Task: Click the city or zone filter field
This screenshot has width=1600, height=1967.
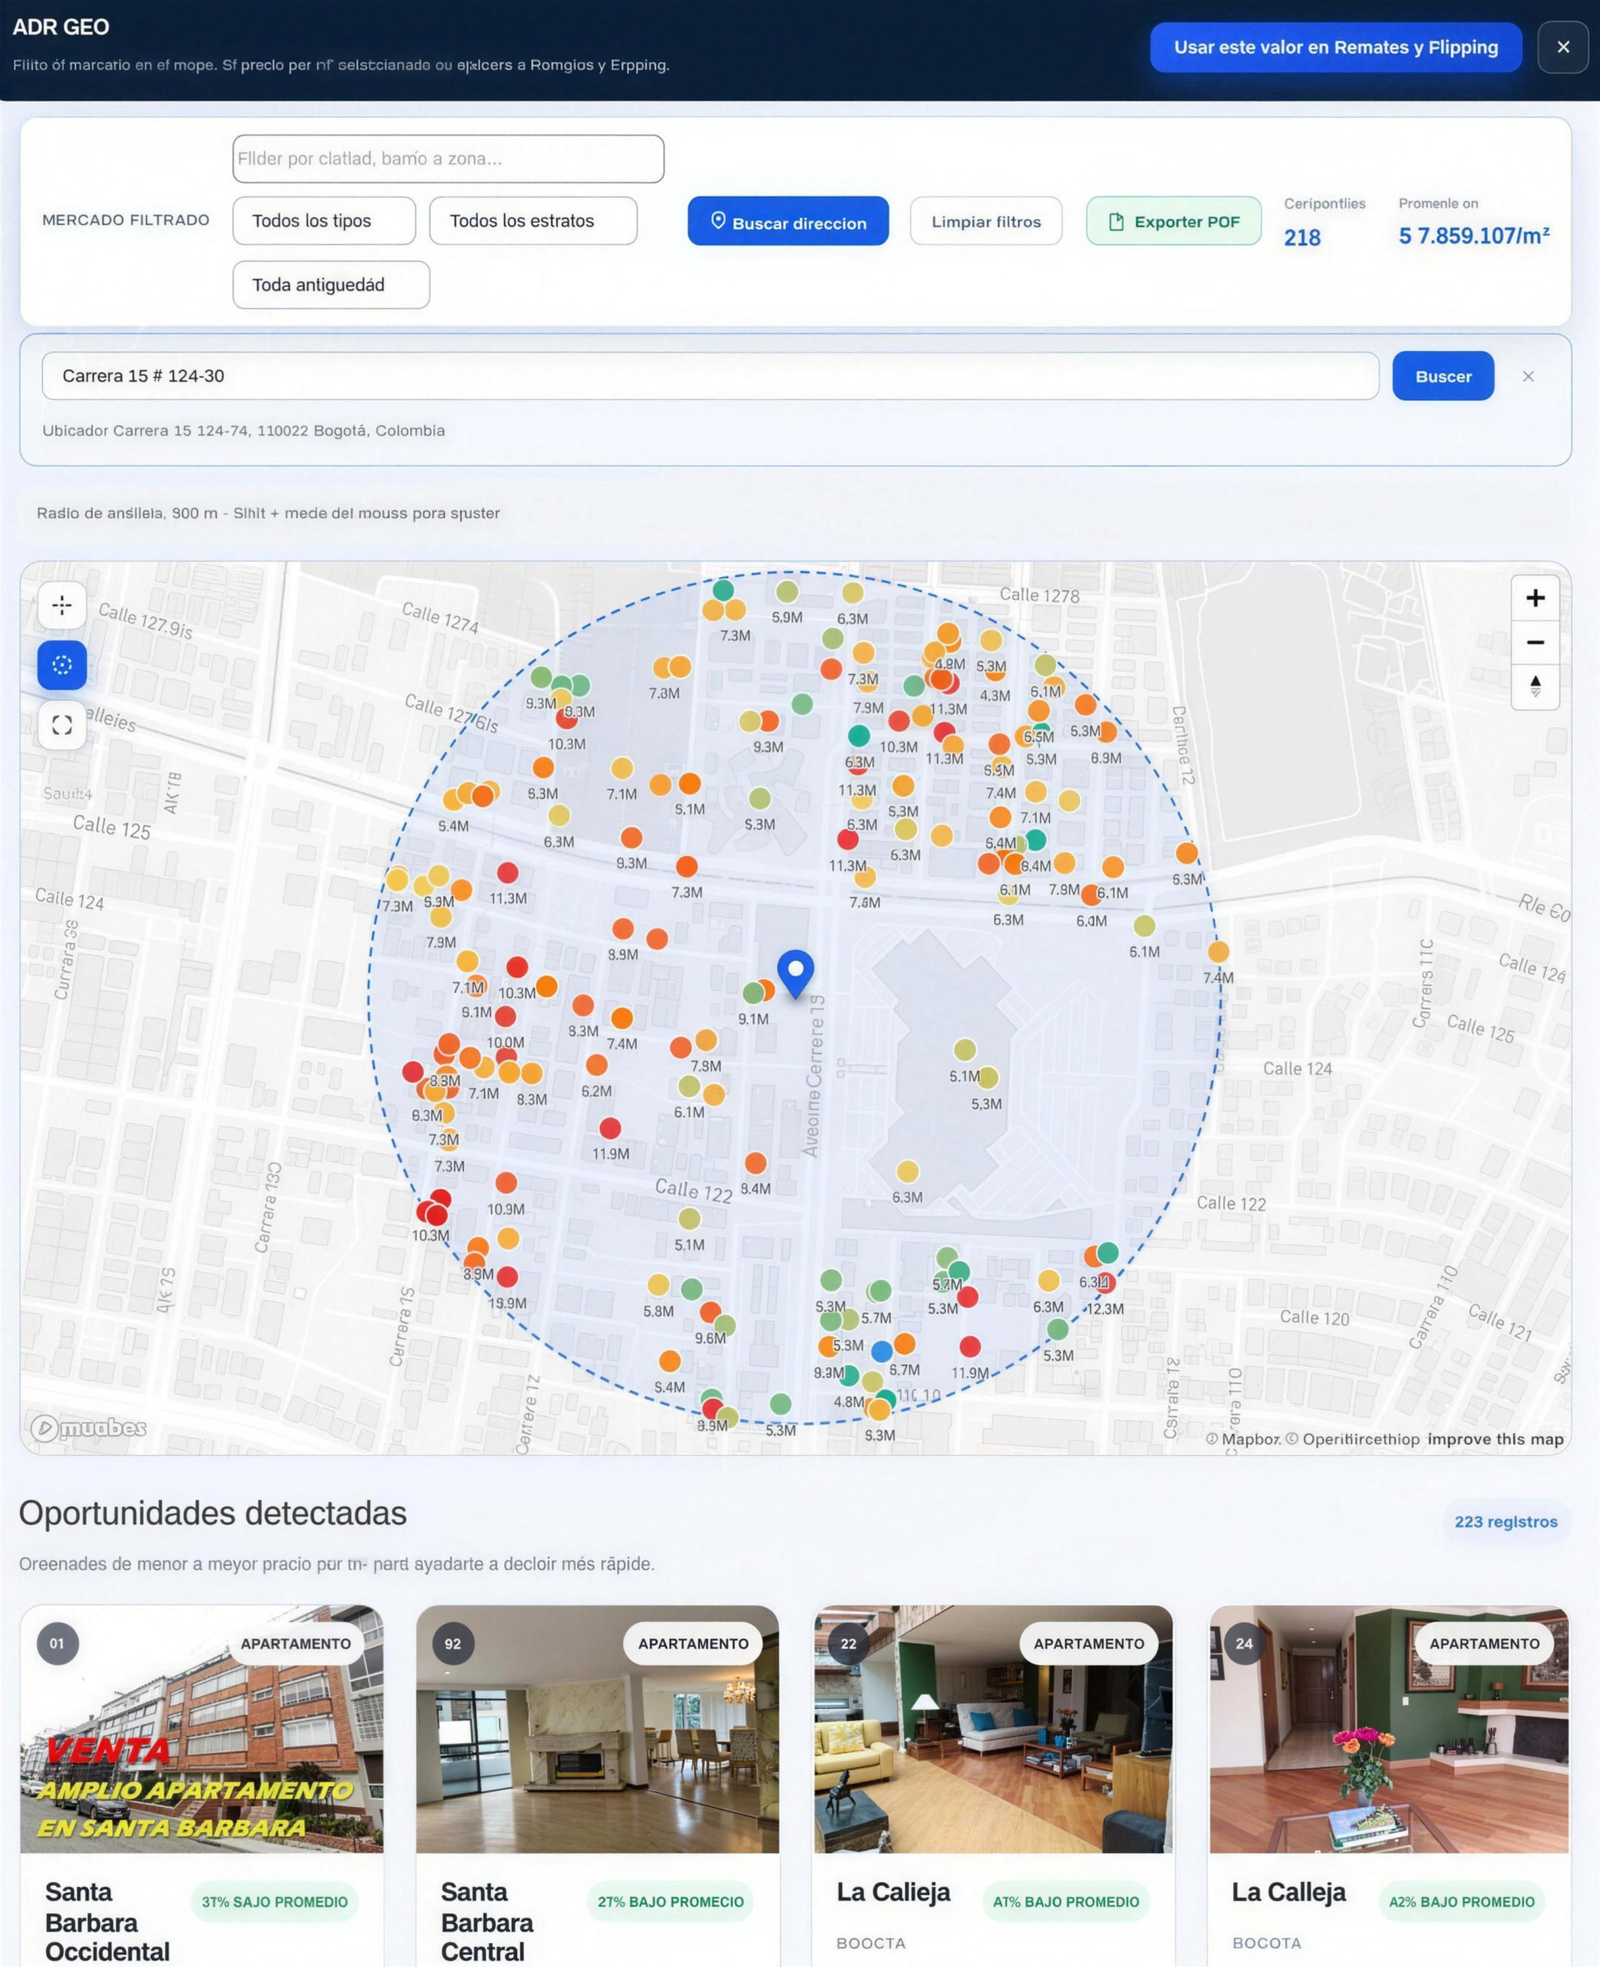Action: [448, 159]
